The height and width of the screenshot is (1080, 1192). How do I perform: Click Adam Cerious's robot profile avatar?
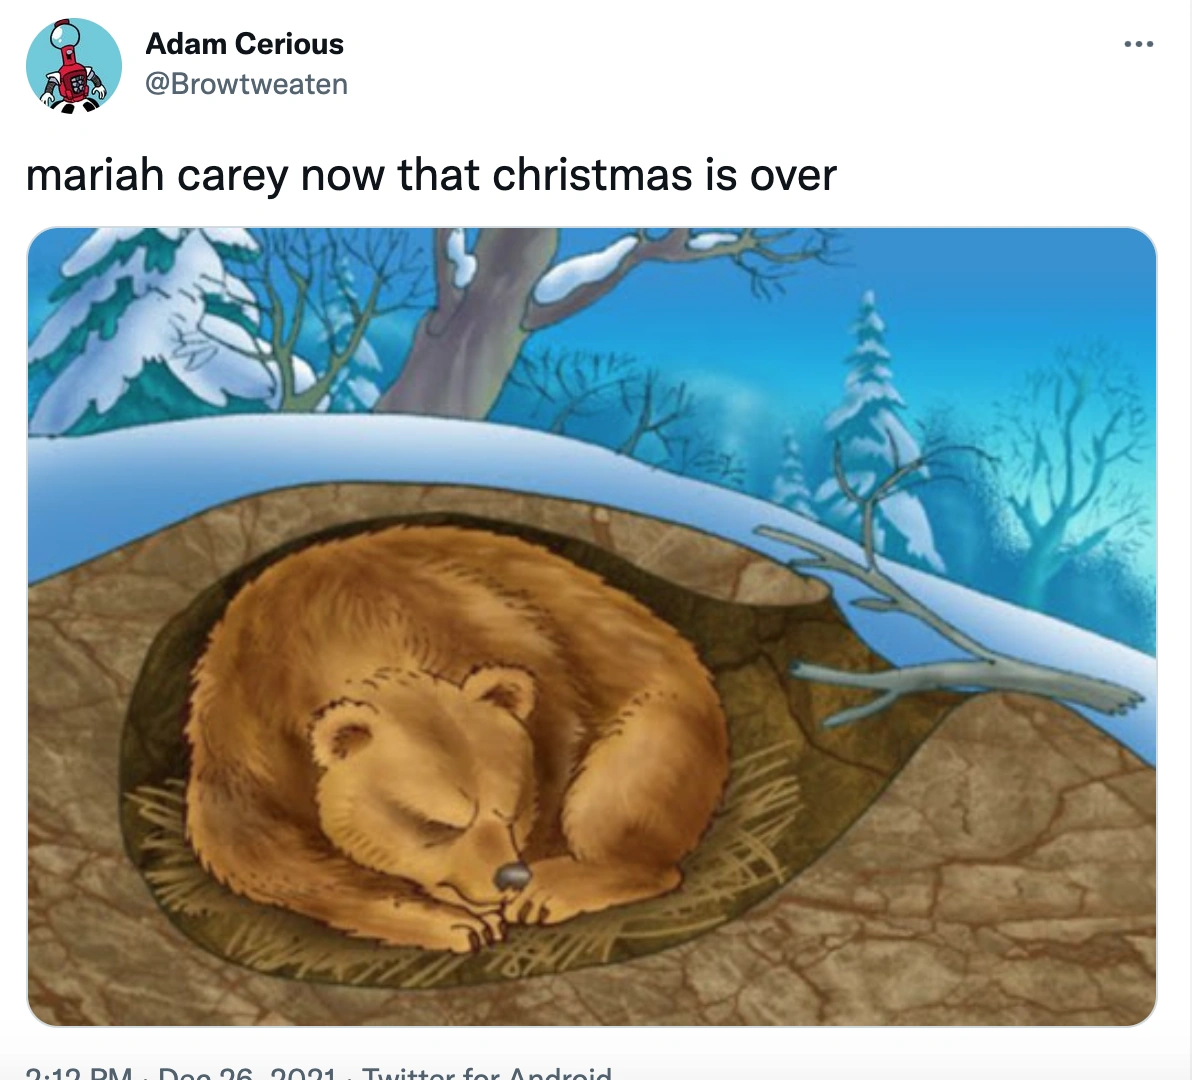click(x=73, y=65)
